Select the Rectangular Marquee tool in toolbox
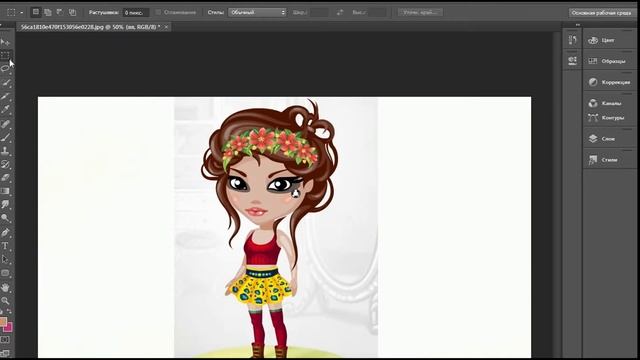The image size is (640, 360). (x=5, y=55)
